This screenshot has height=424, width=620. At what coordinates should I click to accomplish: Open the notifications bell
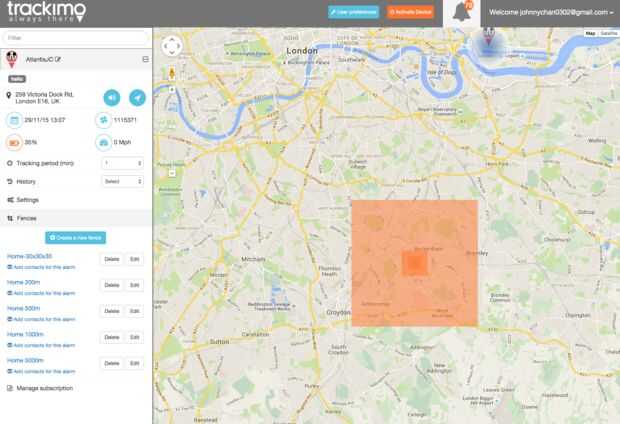461,12
